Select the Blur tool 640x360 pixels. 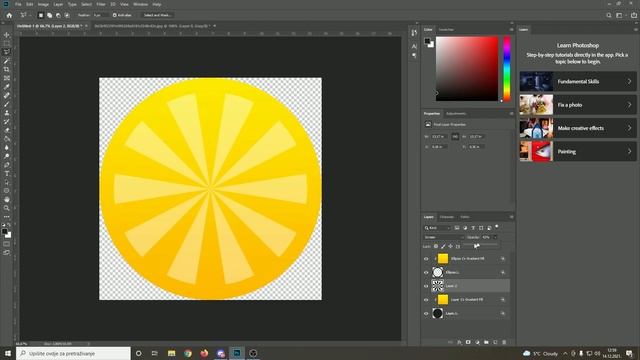click(x=7, y=148)
